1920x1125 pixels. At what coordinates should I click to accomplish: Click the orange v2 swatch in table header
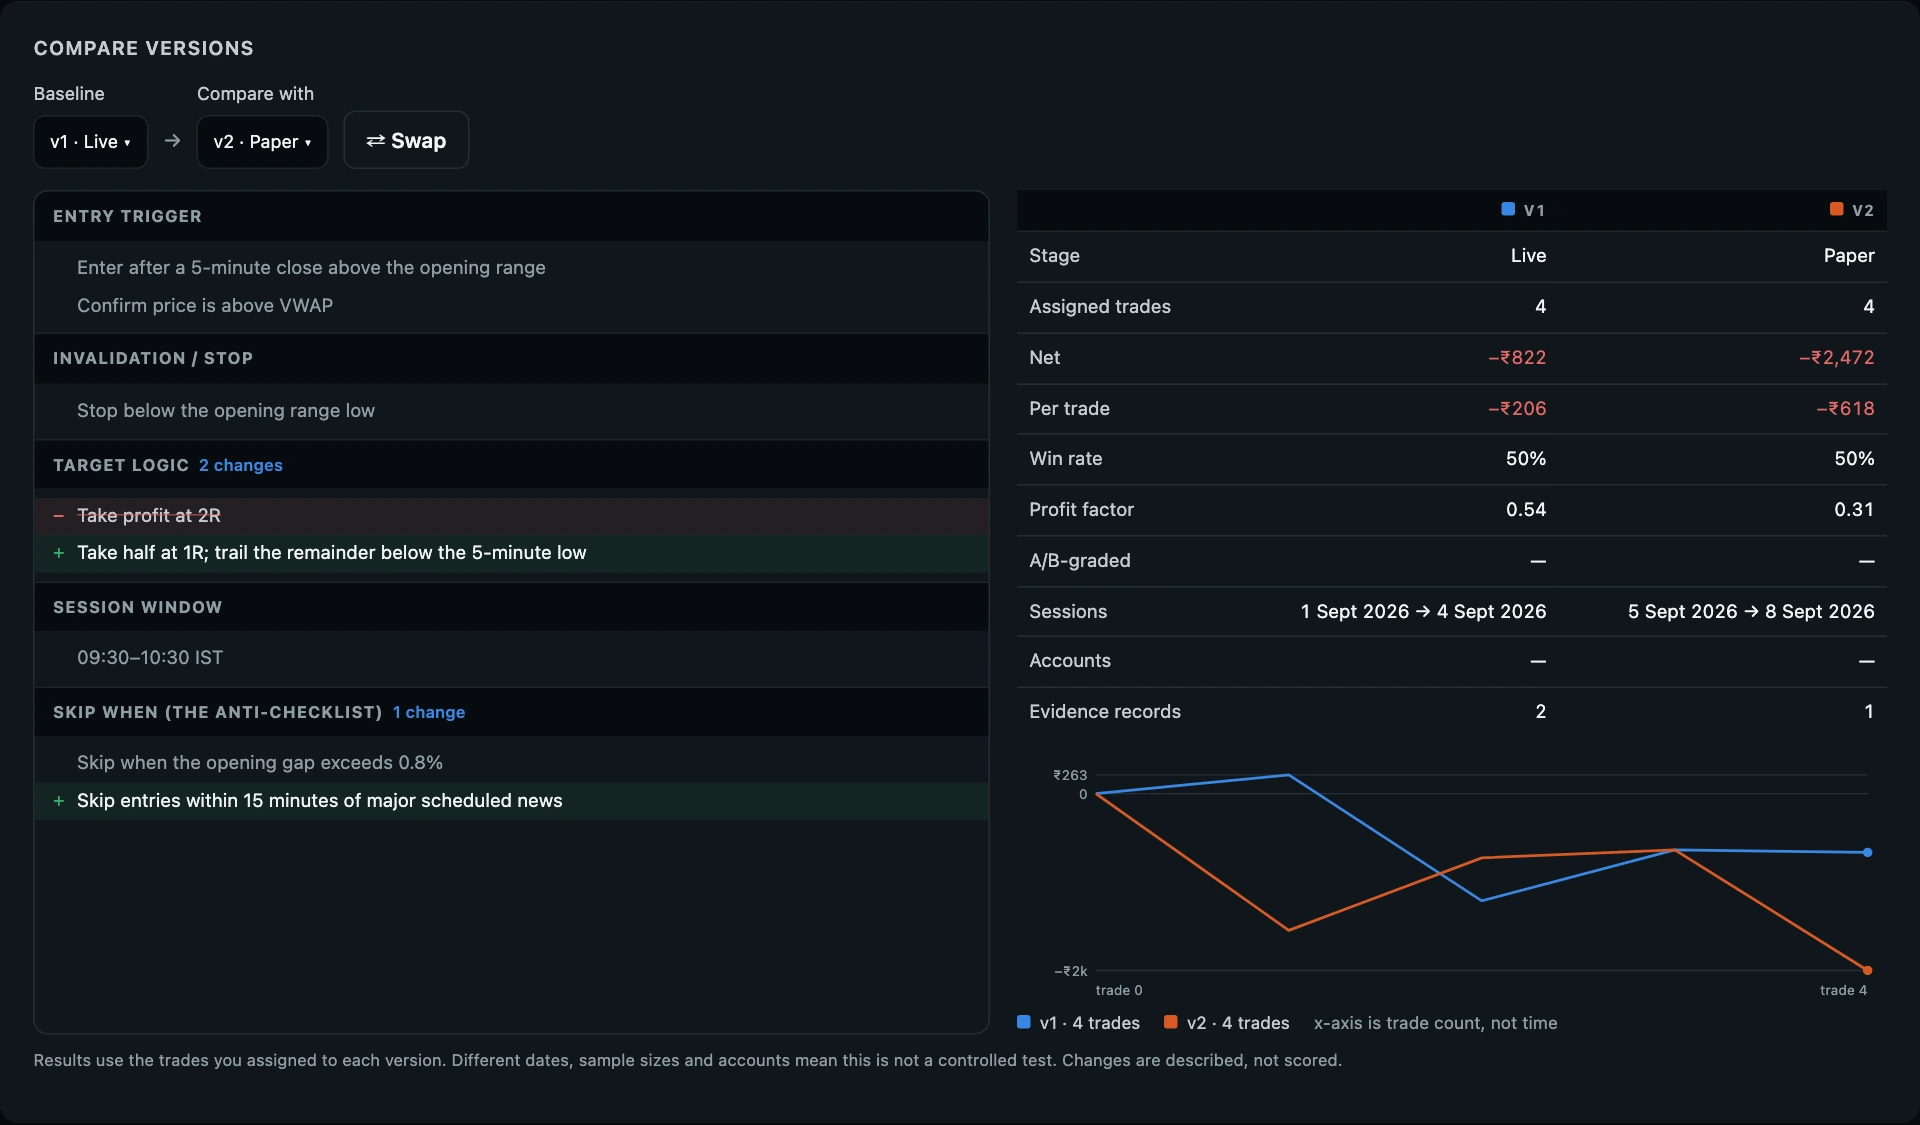[x=1836, y=209]
